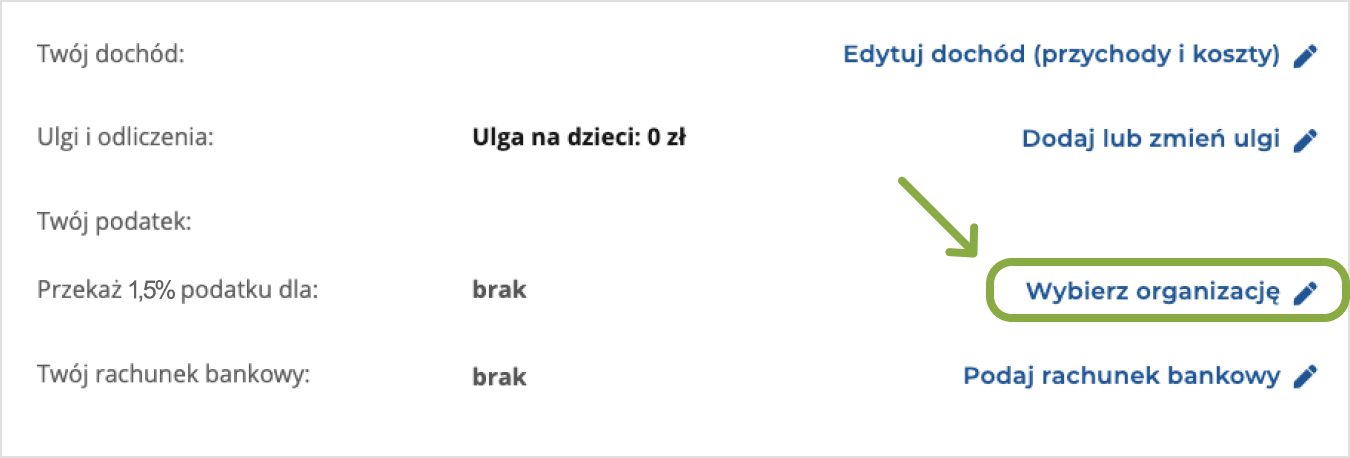The width and height of the screenshot is (1350, 458).
Task: Click the Ulgi i odliczenia label
Action: coord(126,138)
